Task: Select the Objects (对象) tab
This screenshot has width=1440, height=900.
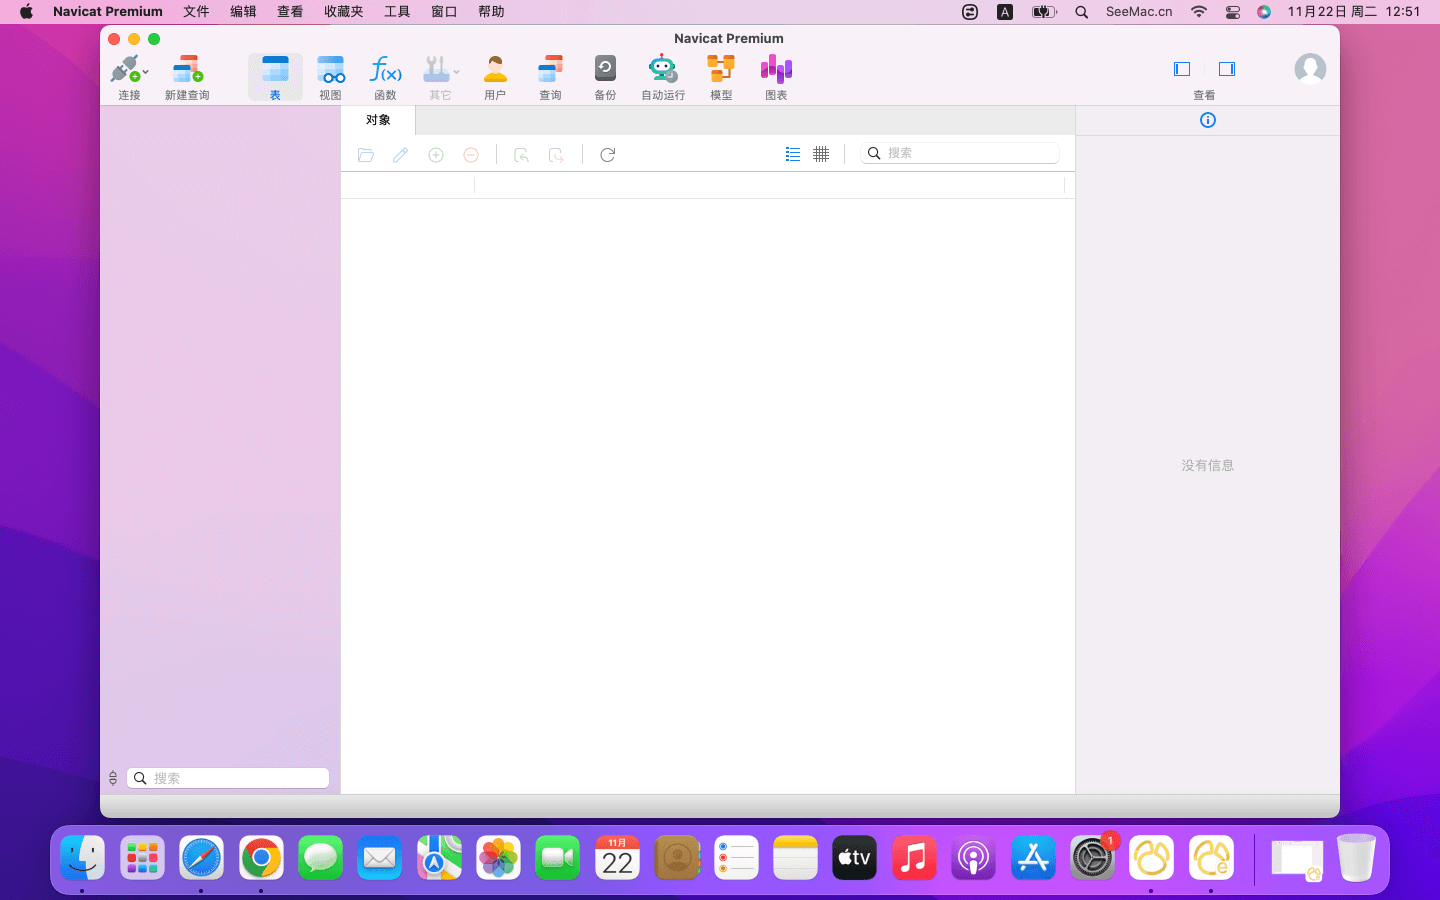Action: tap(378, 120)
